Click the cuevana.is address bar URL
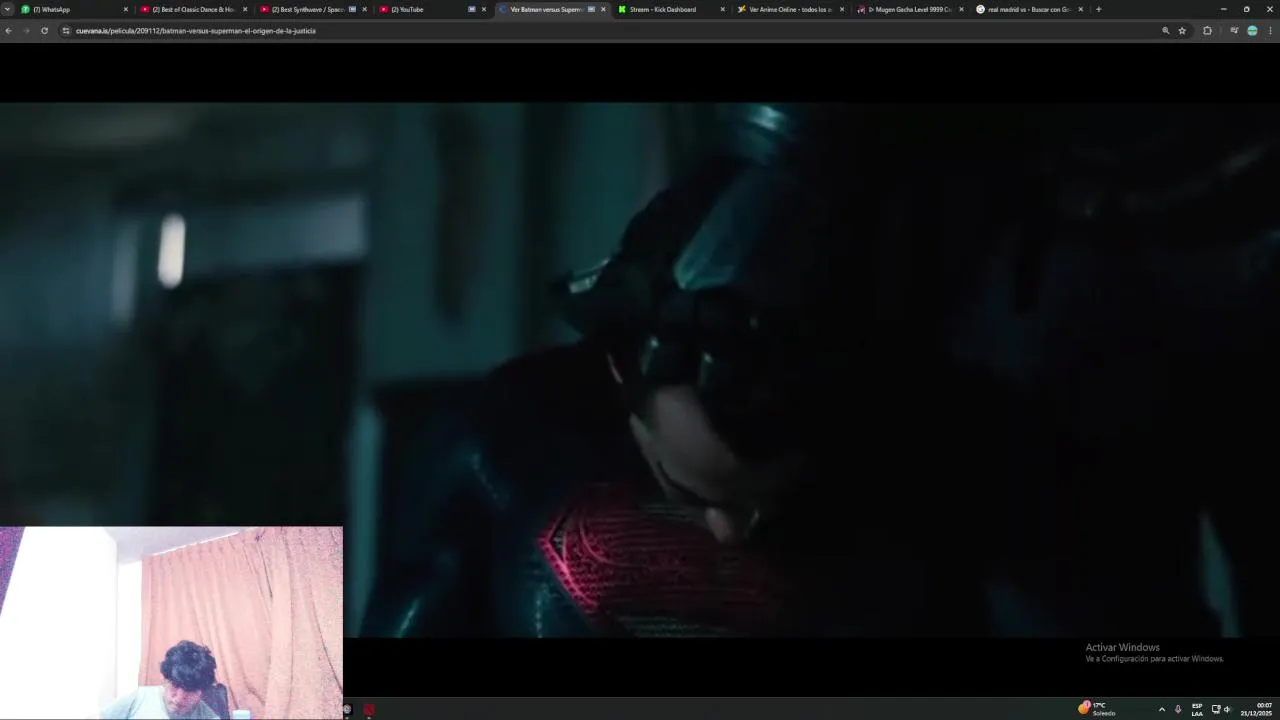The width and height of the screenshot is (1280, 720). 196,31
